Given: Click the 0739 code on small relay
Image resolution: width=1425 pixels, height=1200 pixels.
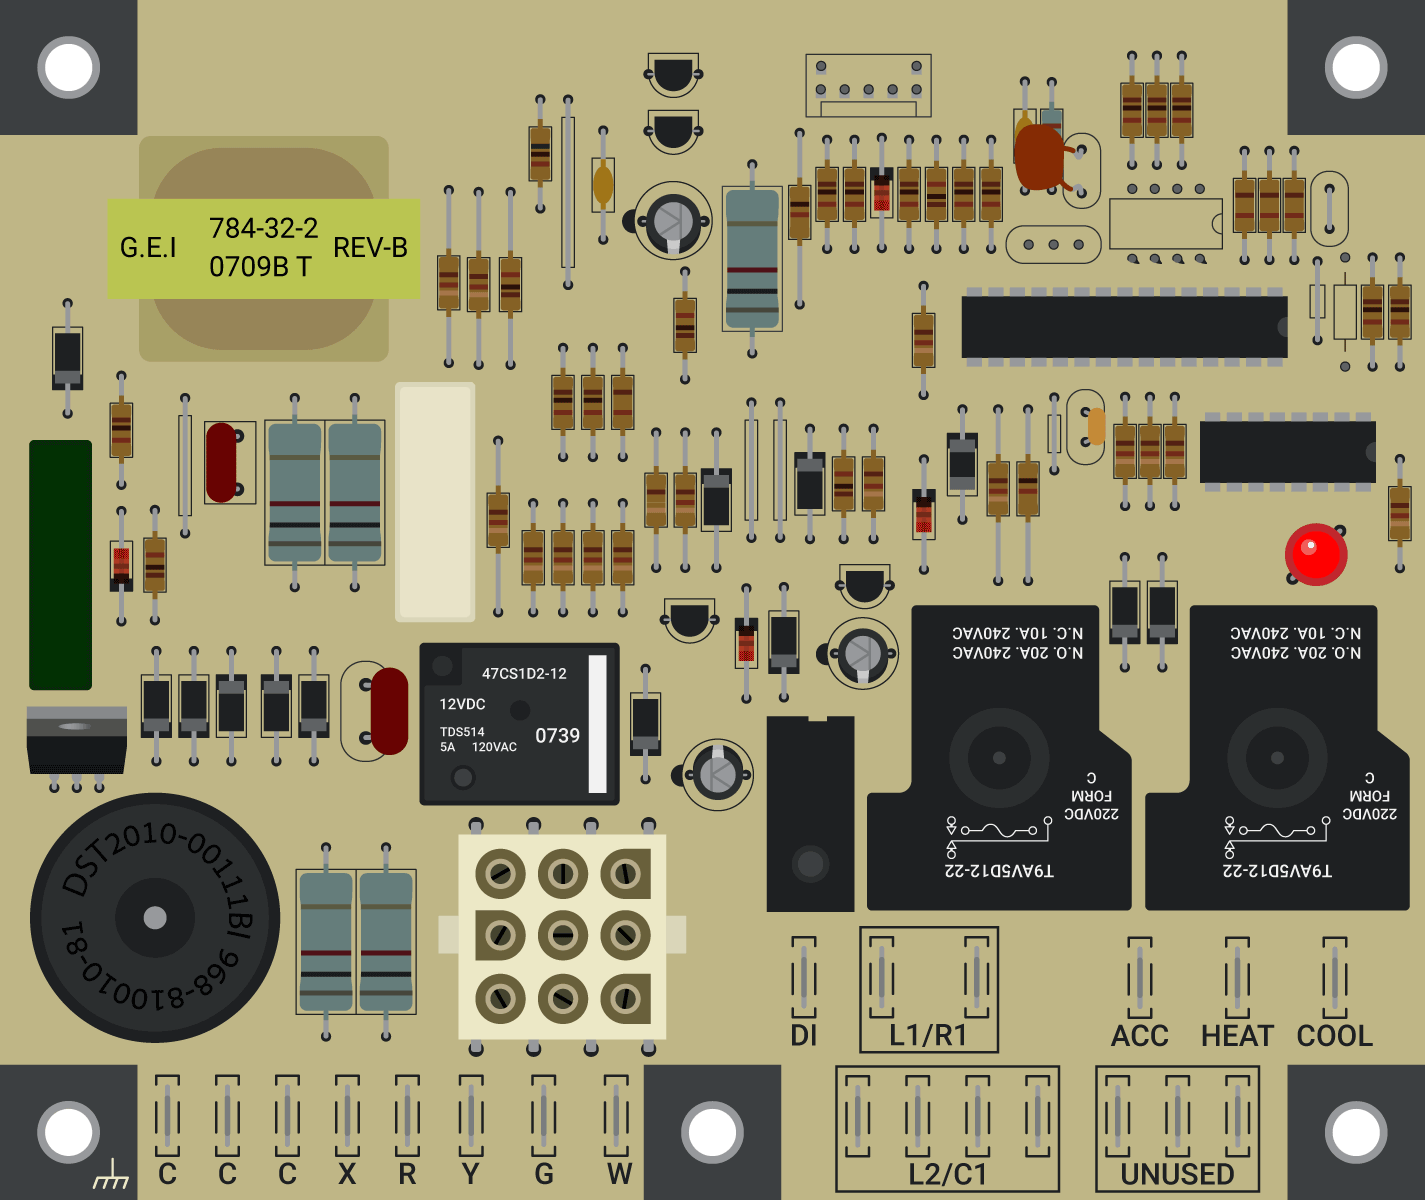Looking at the screenshot, I should (558, 736).
